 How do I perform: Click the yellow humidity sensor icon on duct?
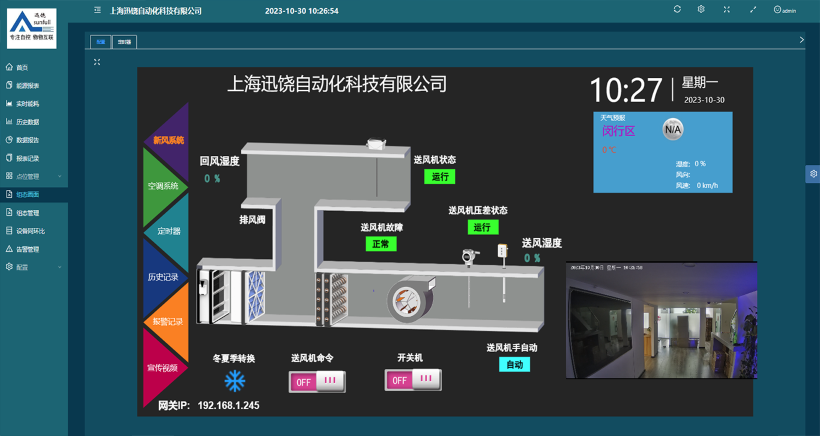tap(503, 250)
